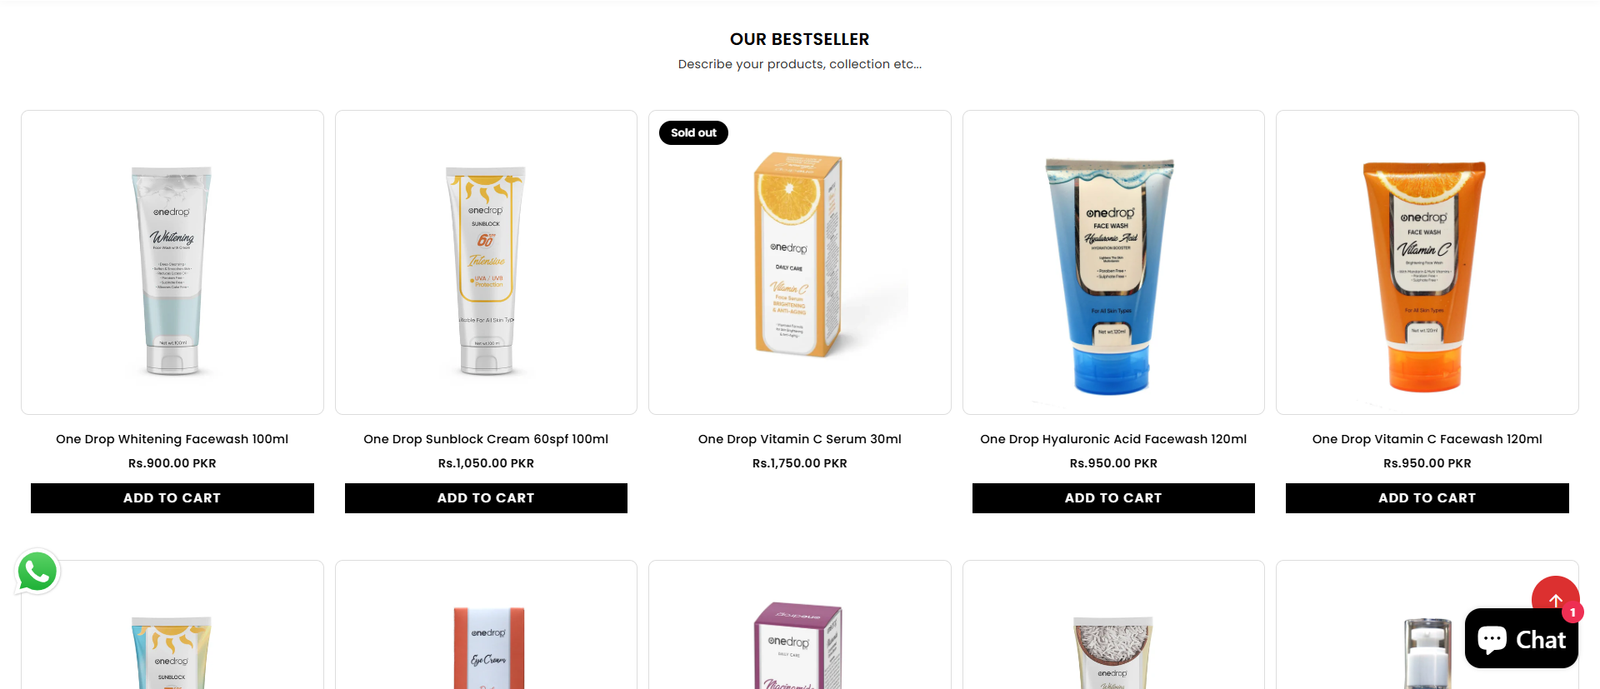This screenshot has height=689, width=1600.
Task: Open One Drop Vitamin C Facewash 120ml link
Action: coord(1427,439)
